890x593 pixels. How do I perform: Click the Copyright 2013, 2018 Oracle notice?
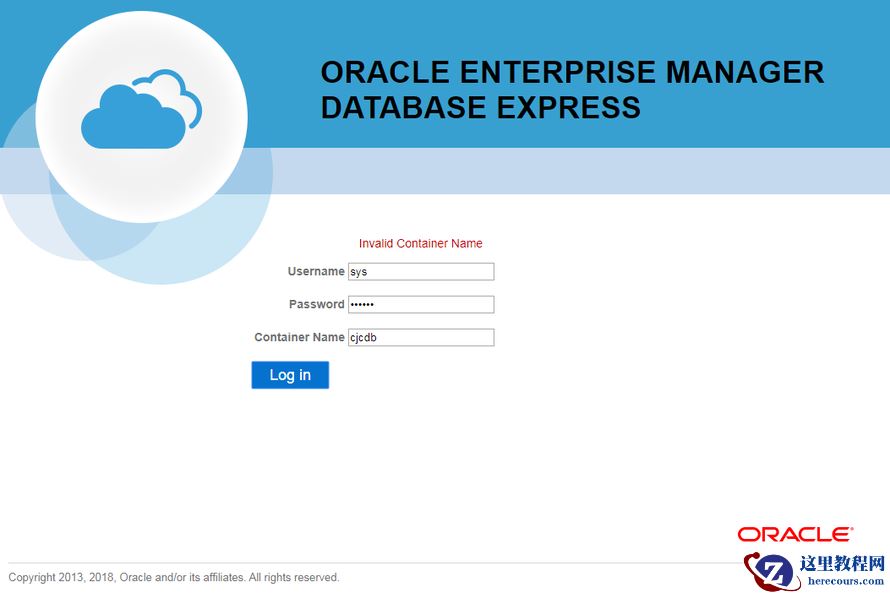click(x=174, y=577)
